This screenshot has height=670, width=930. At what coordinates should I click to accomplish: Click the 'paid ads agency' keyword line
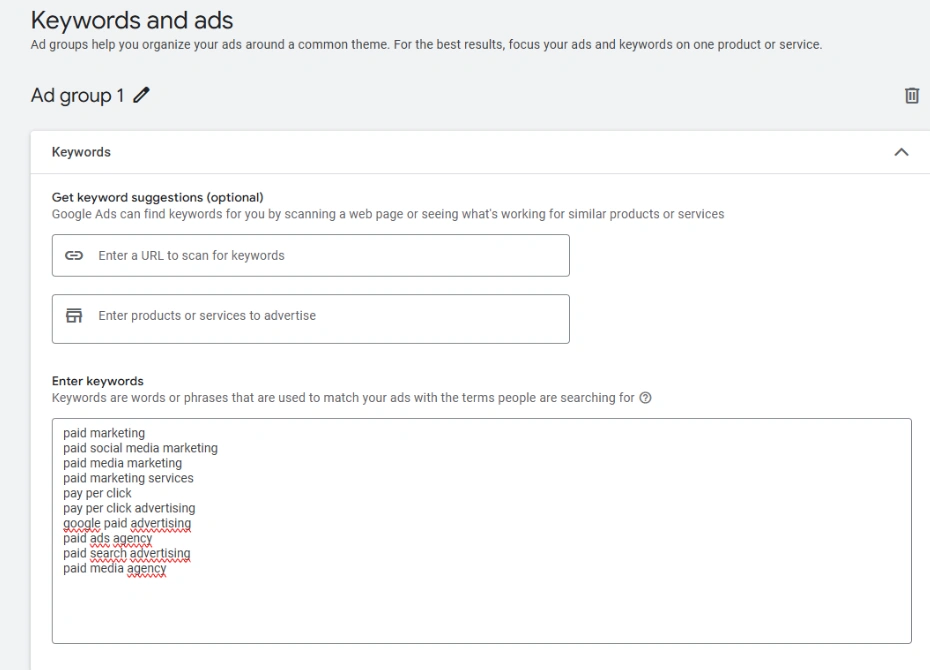(107, 538)
